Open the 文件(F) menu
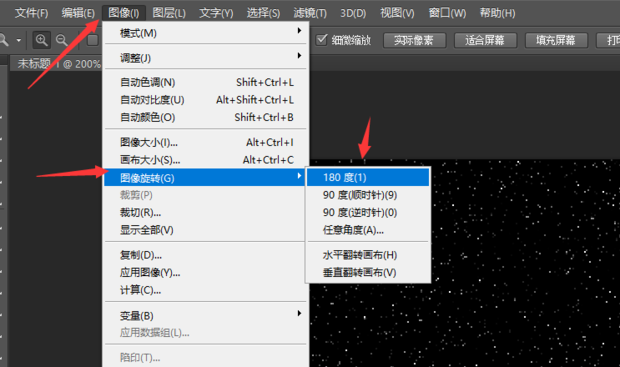 click(x=31, y=13)
